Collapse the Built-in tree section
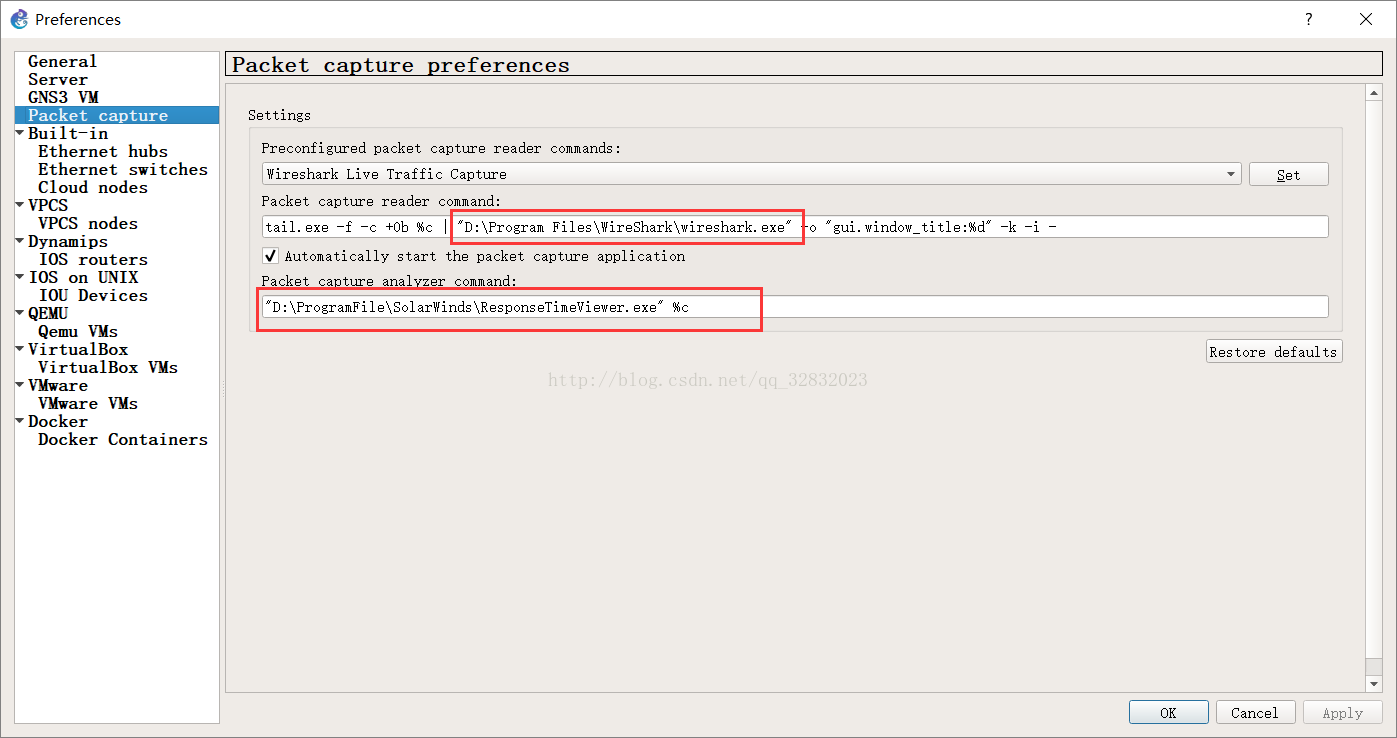1397x738 pixels. pyautogui.click(x=20, y=134)
